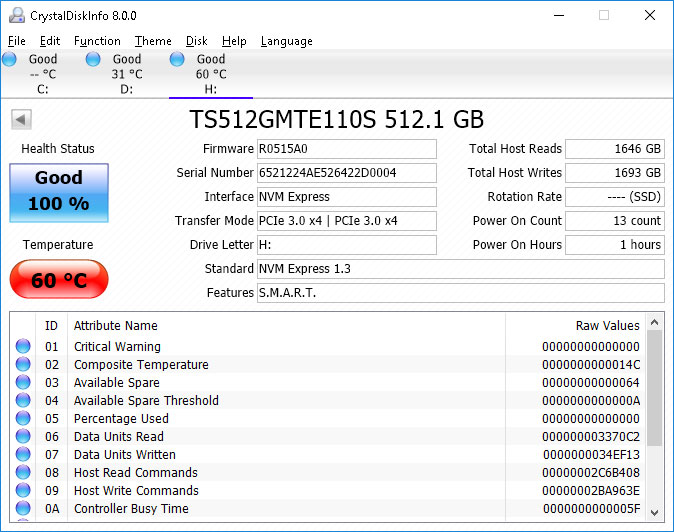Open the Function menu

(97, 41)
